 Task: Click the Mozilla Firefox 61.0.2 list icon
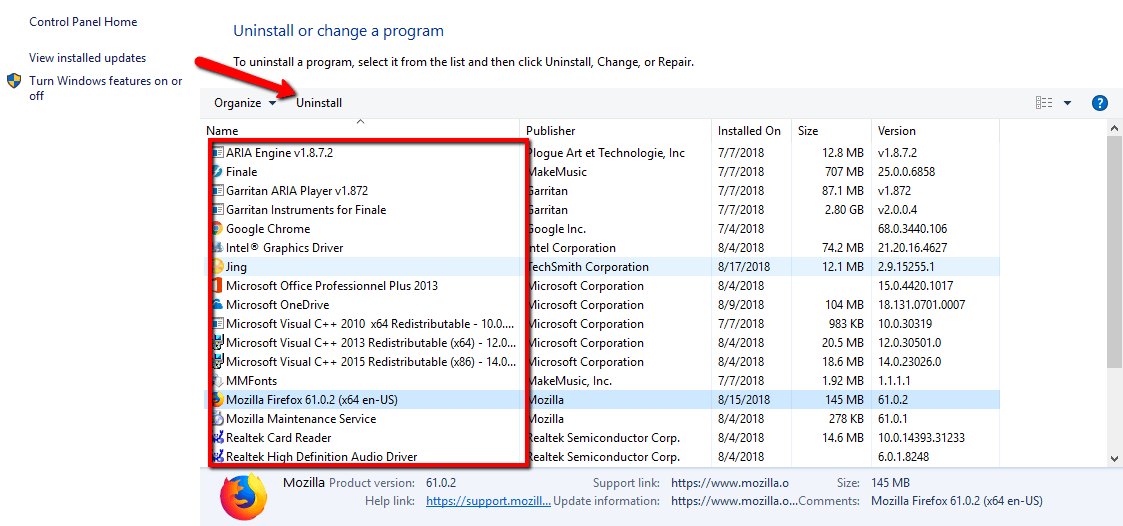[218, 400]
